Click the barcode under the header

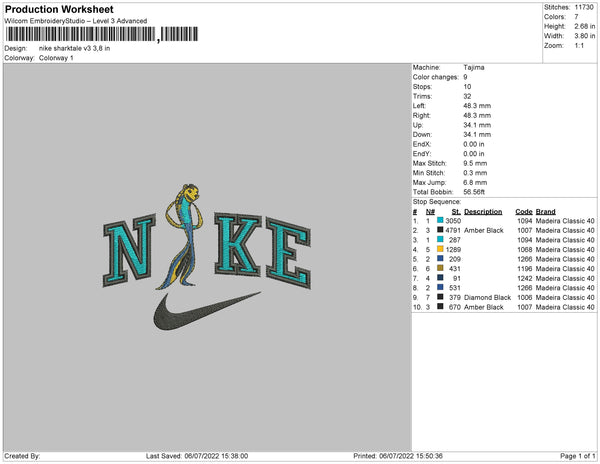[102, 34]
